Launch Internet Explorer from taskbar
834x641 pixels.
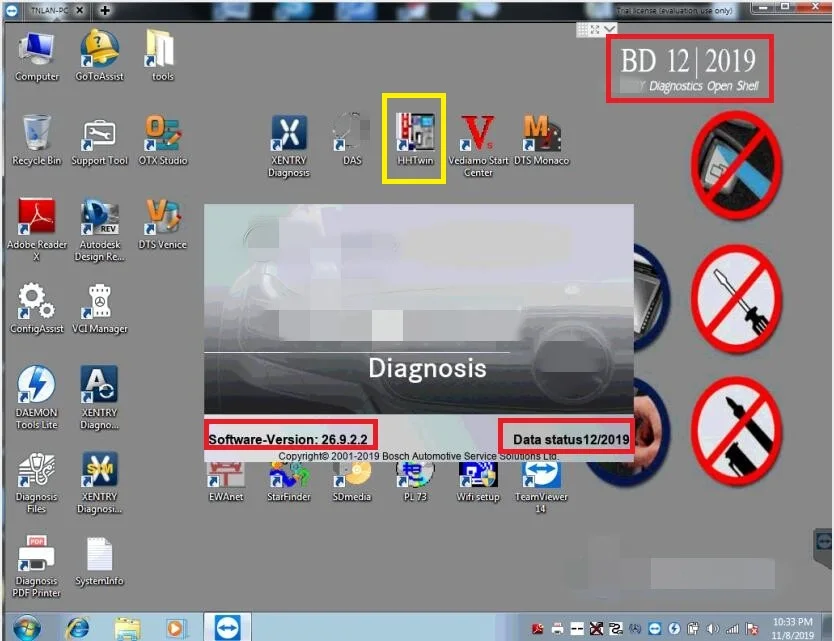[78, 628]
